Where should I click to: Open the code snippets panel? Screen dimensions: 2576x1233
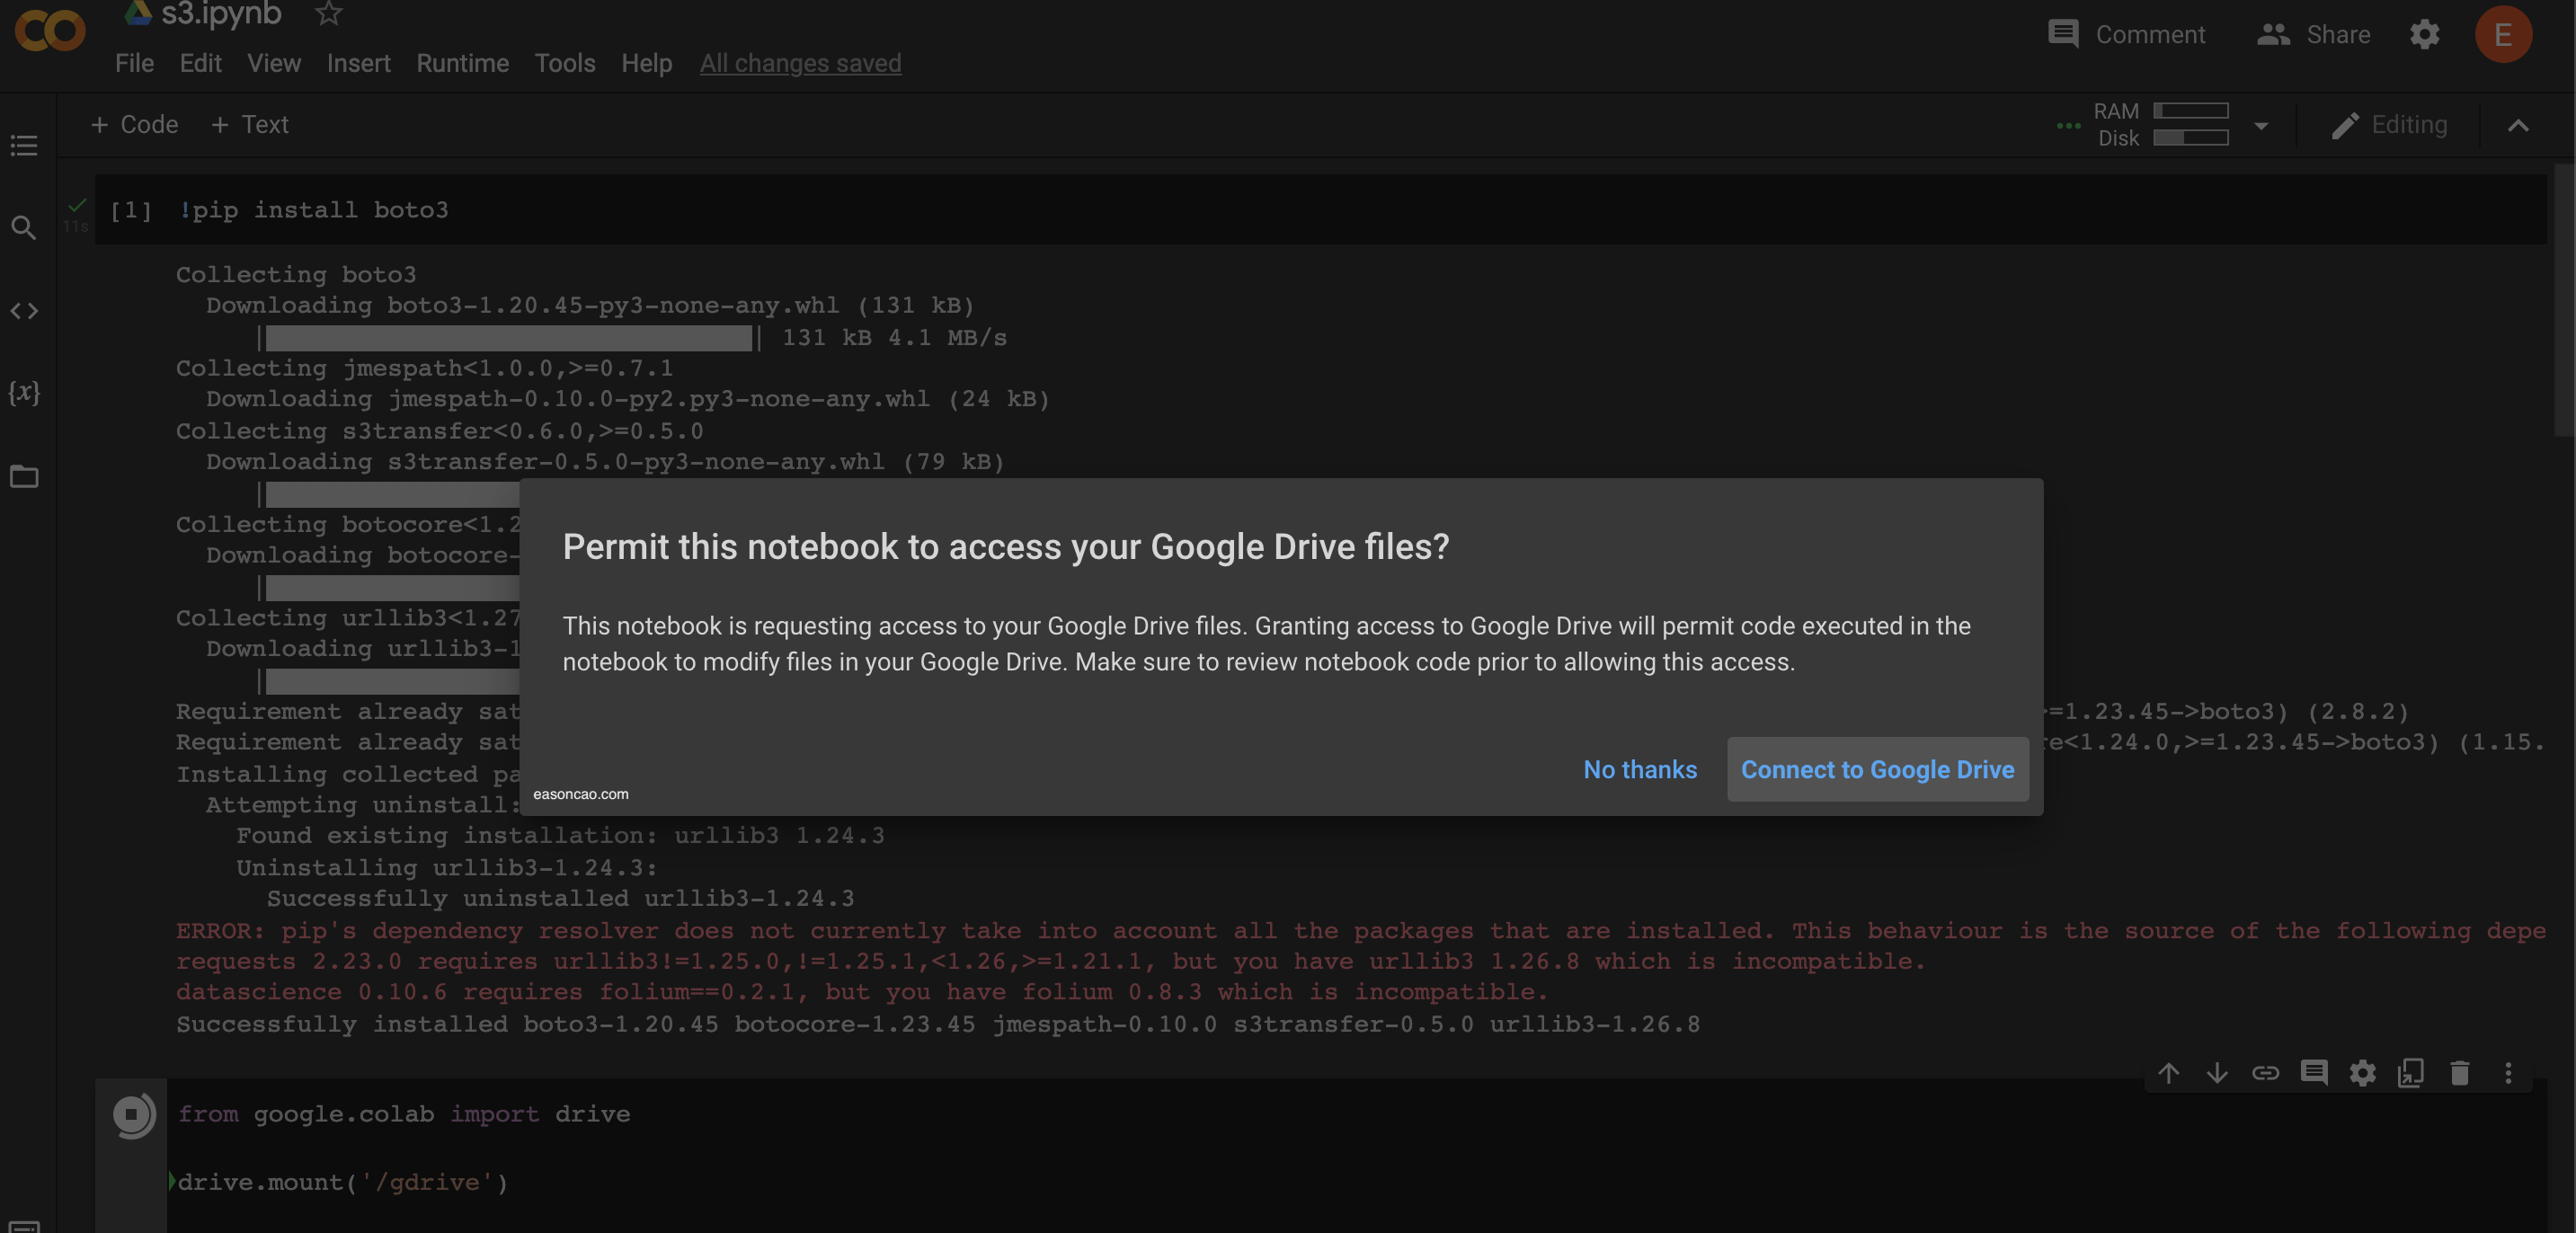coord(24,310)
